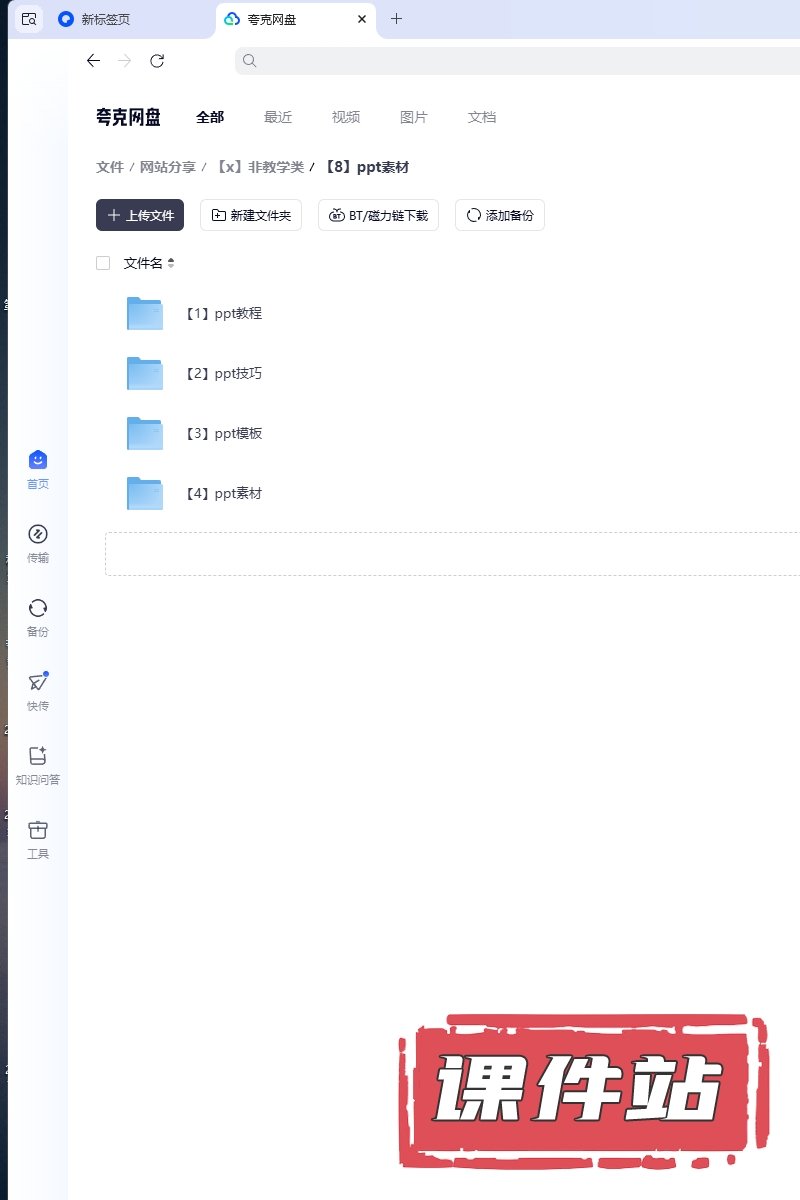Screen dimensions: 800x1200
Task: Click the 上传文件 upload button
Action: point(140,215)
